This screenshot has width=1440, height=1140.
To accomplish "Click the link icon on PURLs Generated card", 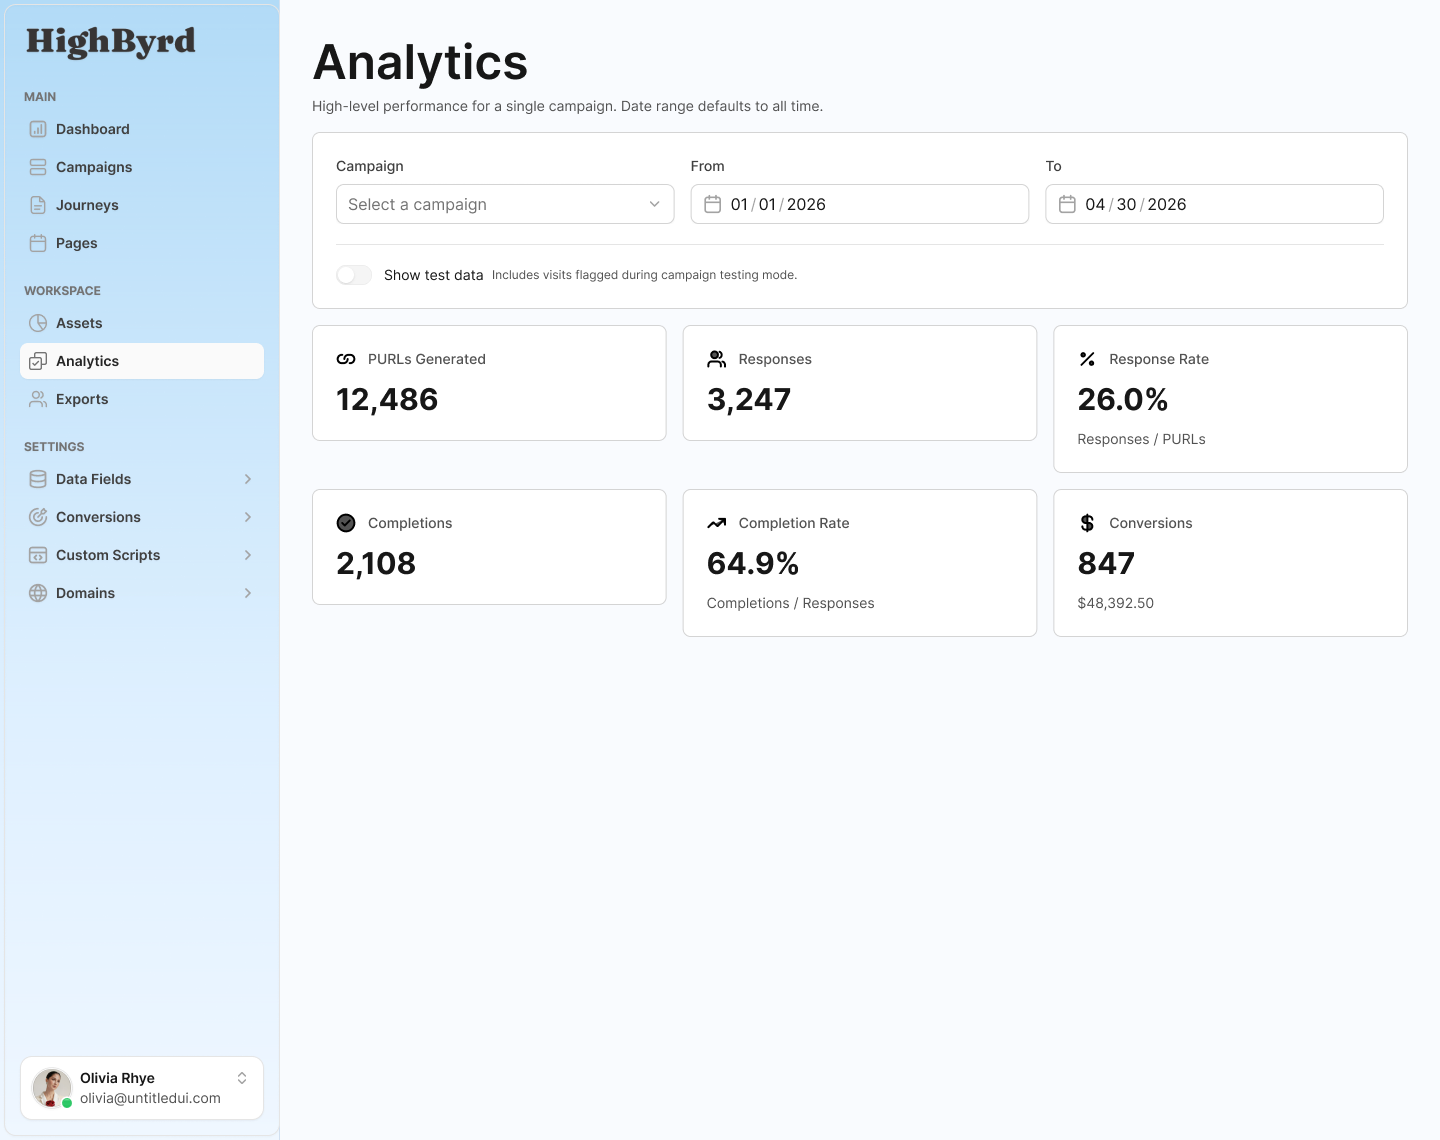I will [346, 359].
